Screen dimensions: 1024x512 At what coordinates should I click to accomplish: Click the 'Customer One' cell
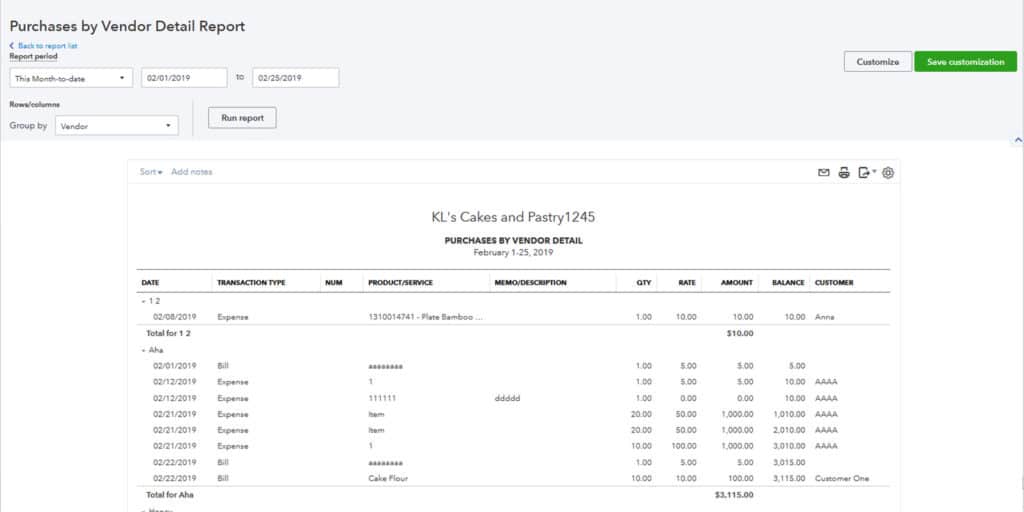pos(842,478)
